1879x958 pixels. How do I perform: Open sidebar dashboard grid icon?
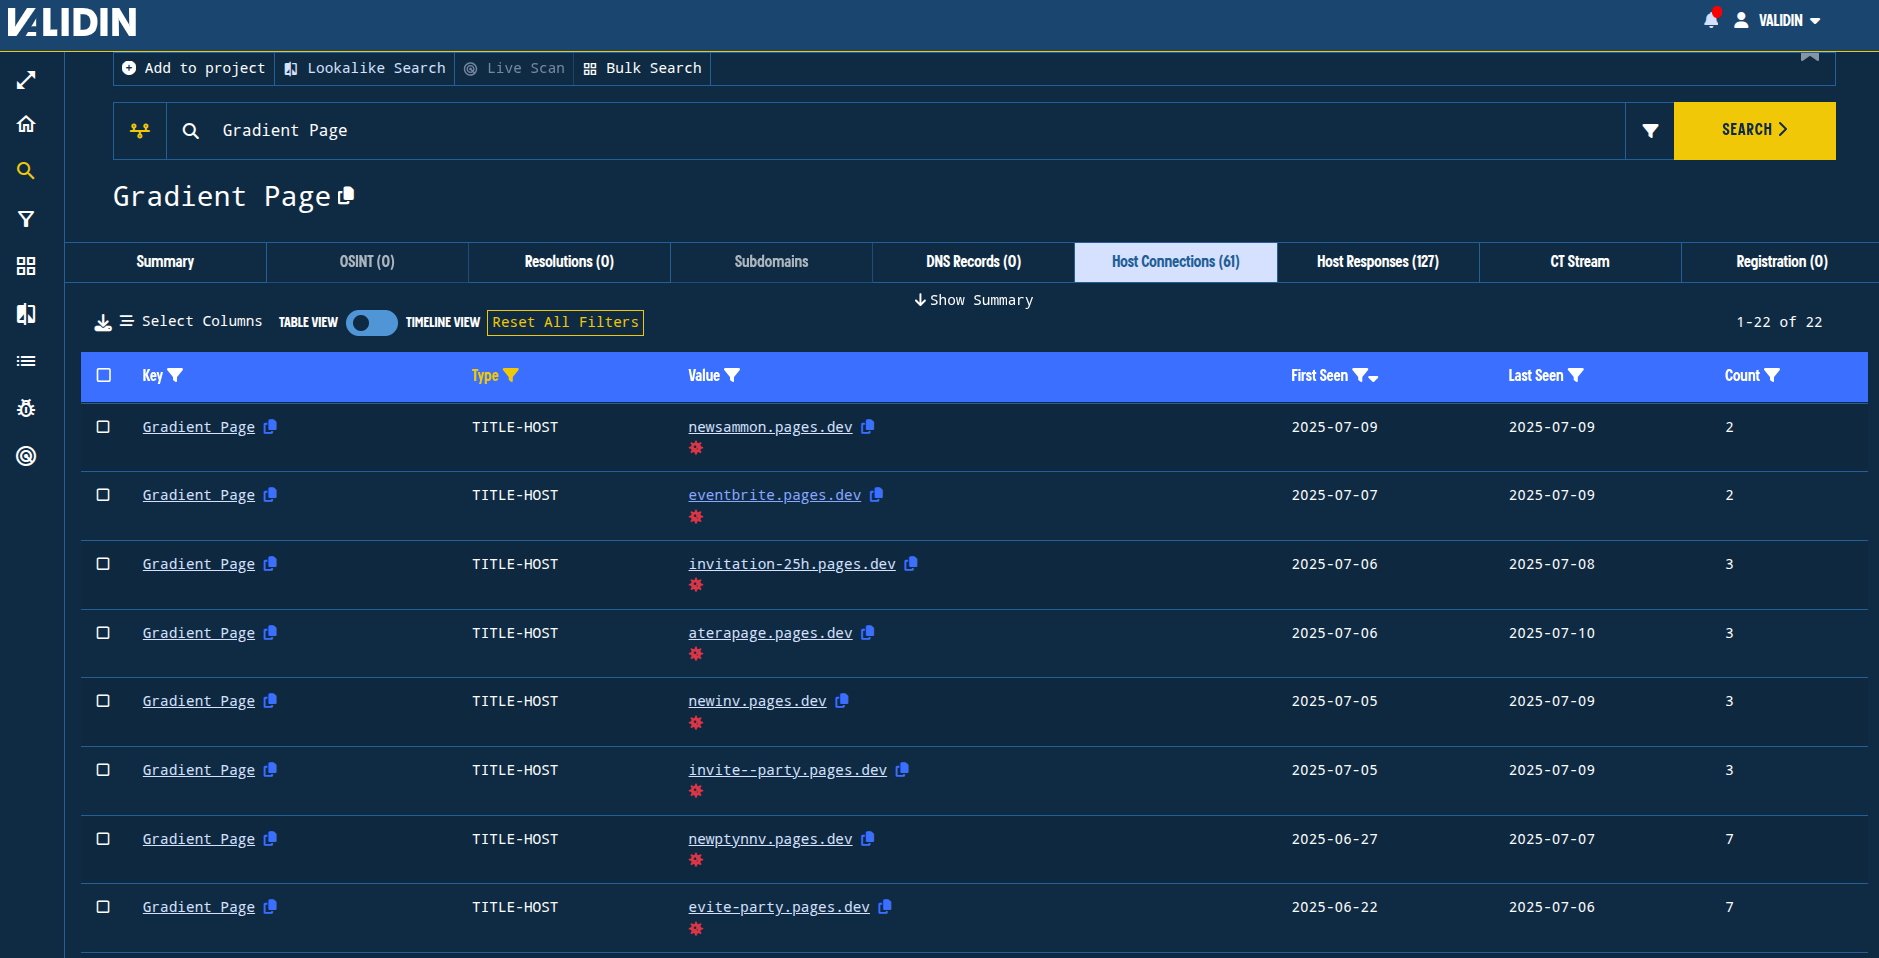pos(26,266)
